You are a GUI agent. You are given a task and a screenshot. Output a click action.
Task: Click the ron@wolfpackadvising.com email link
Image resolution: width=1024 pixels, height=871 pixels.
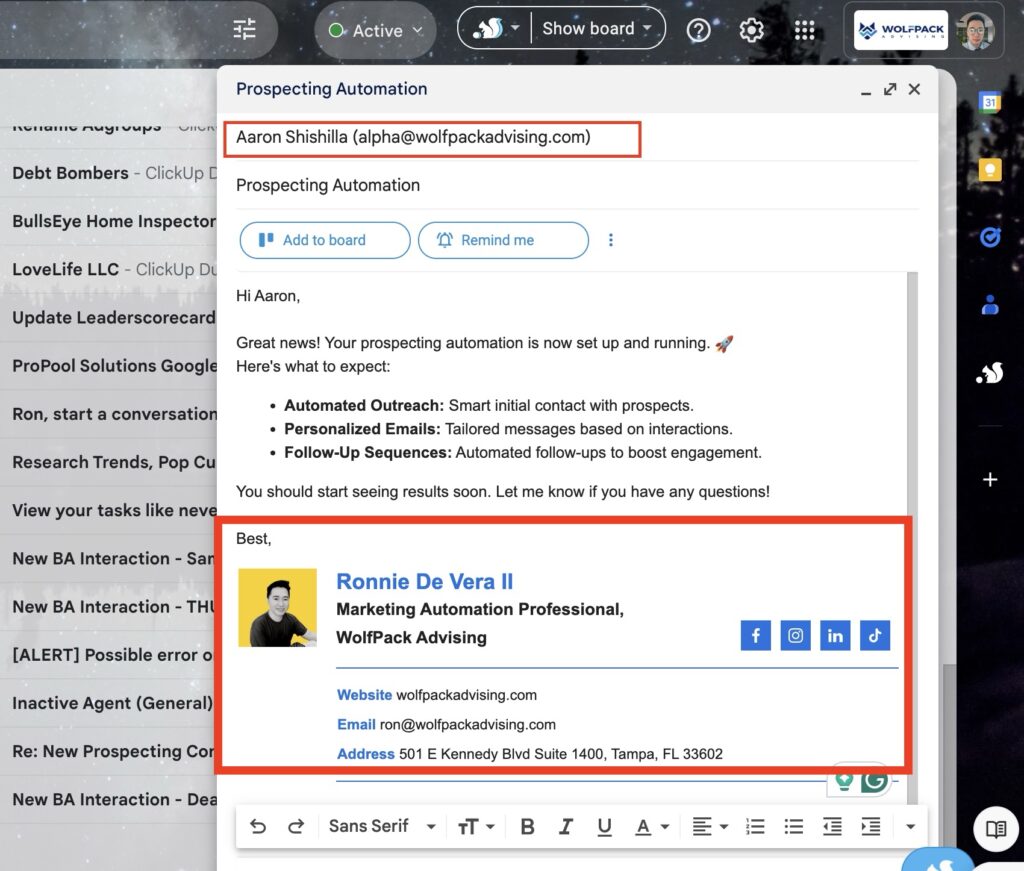(x=468, y=724)
